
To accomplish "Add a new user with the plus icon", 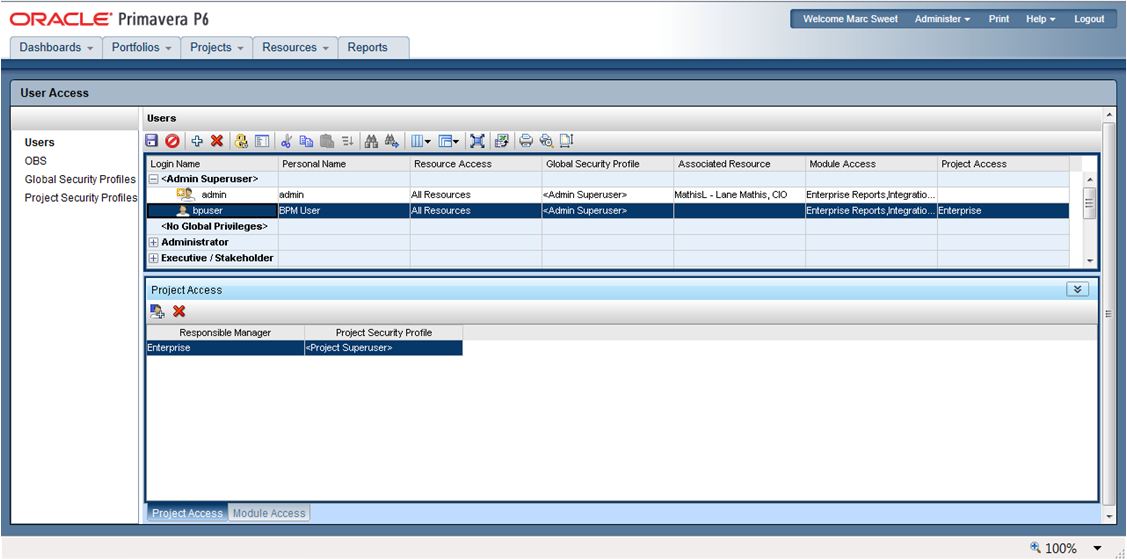I will point(197,141).
